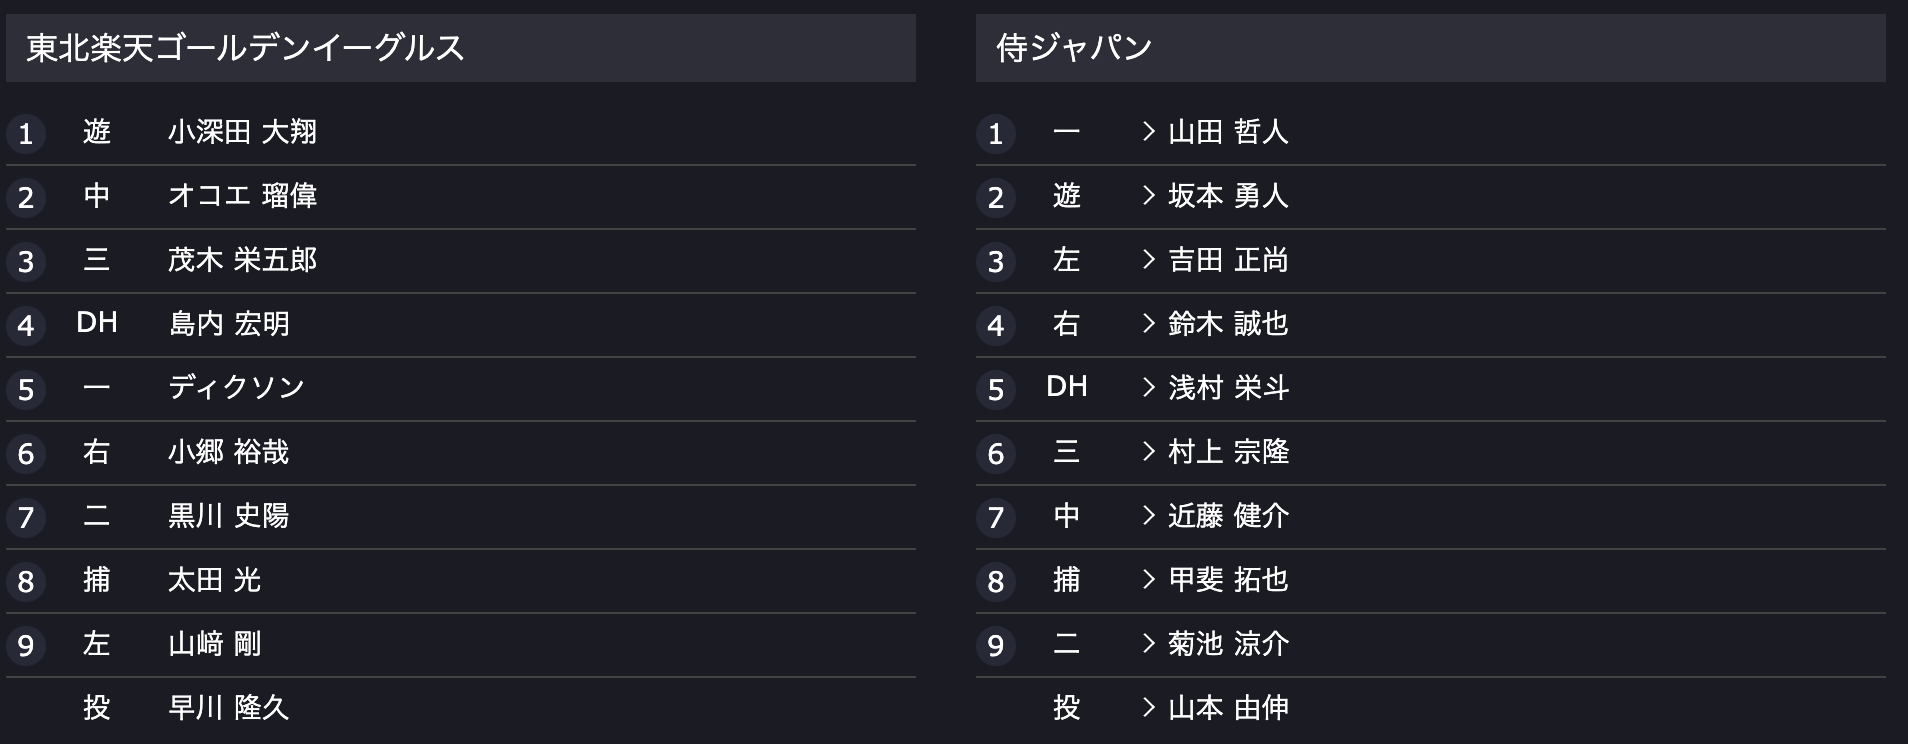Click the 東北楽天ゴールデンイーグルス team header
The width and height of the screenshot is (1908, 744).
tap(461, 48)
